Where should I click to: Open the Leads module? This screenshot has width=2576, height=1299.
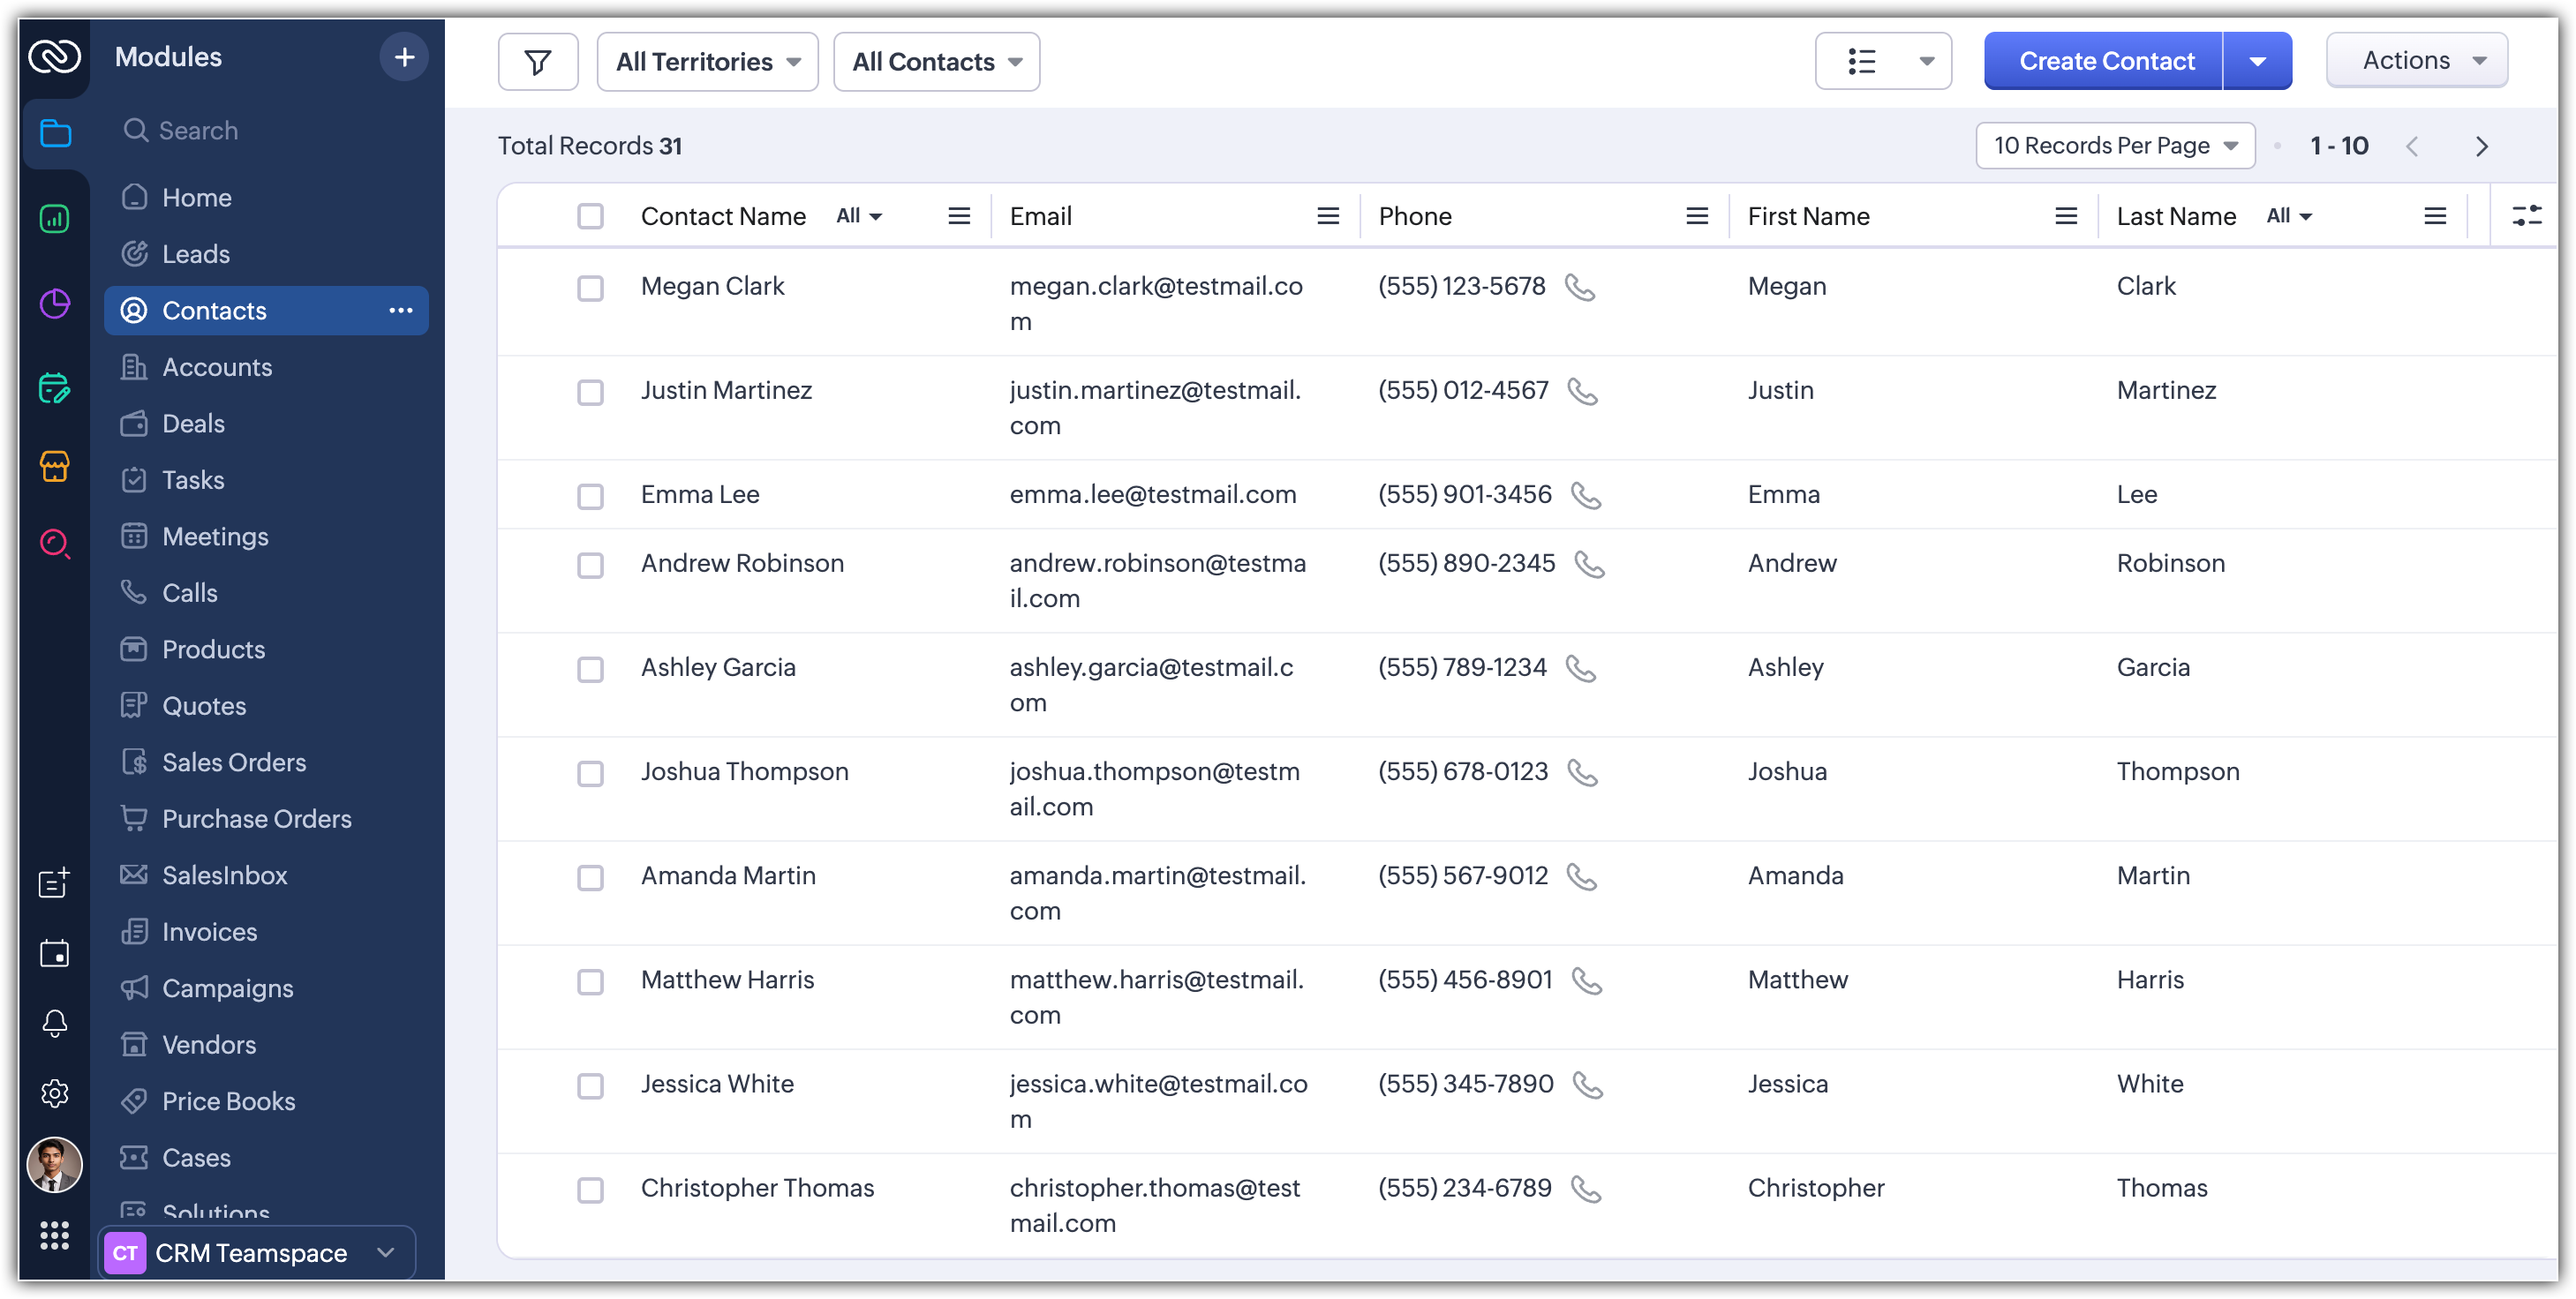click(x=196, y=254)
